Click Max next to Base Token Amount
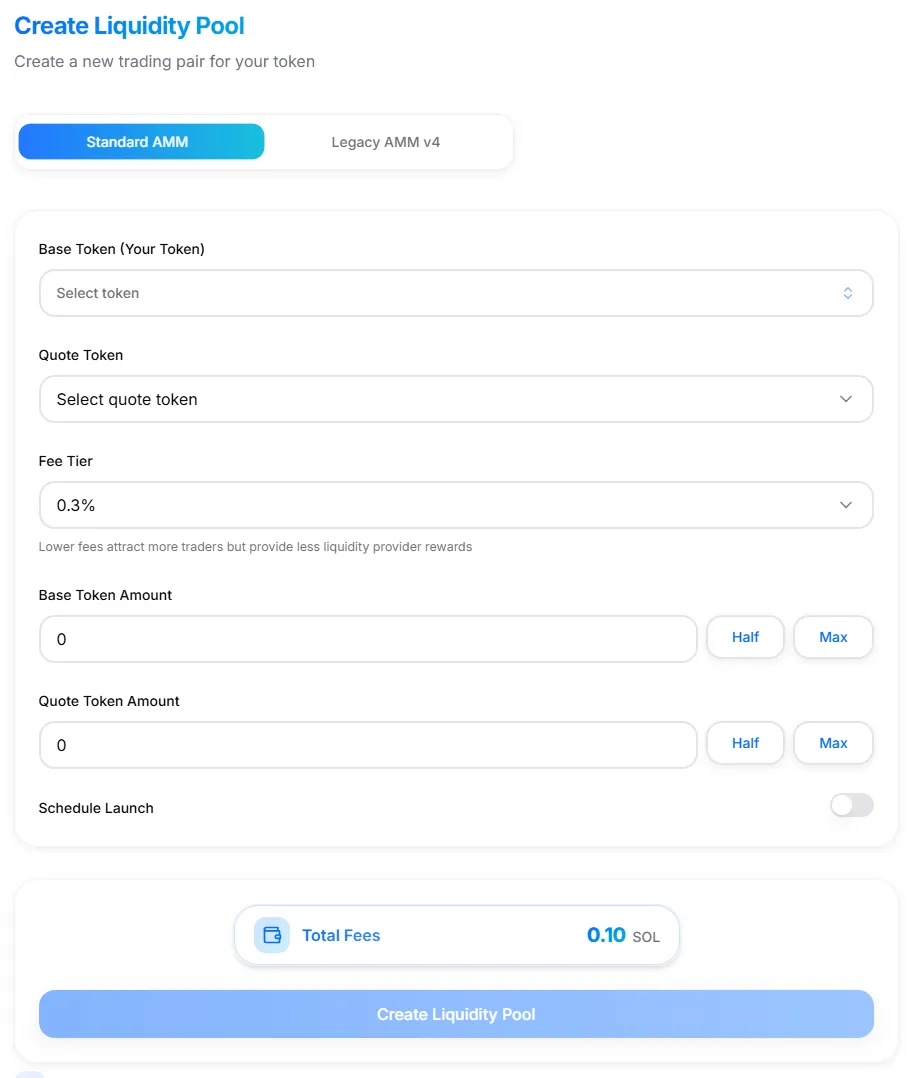Screen dimensions: 915x1078 tap(833, 637)
